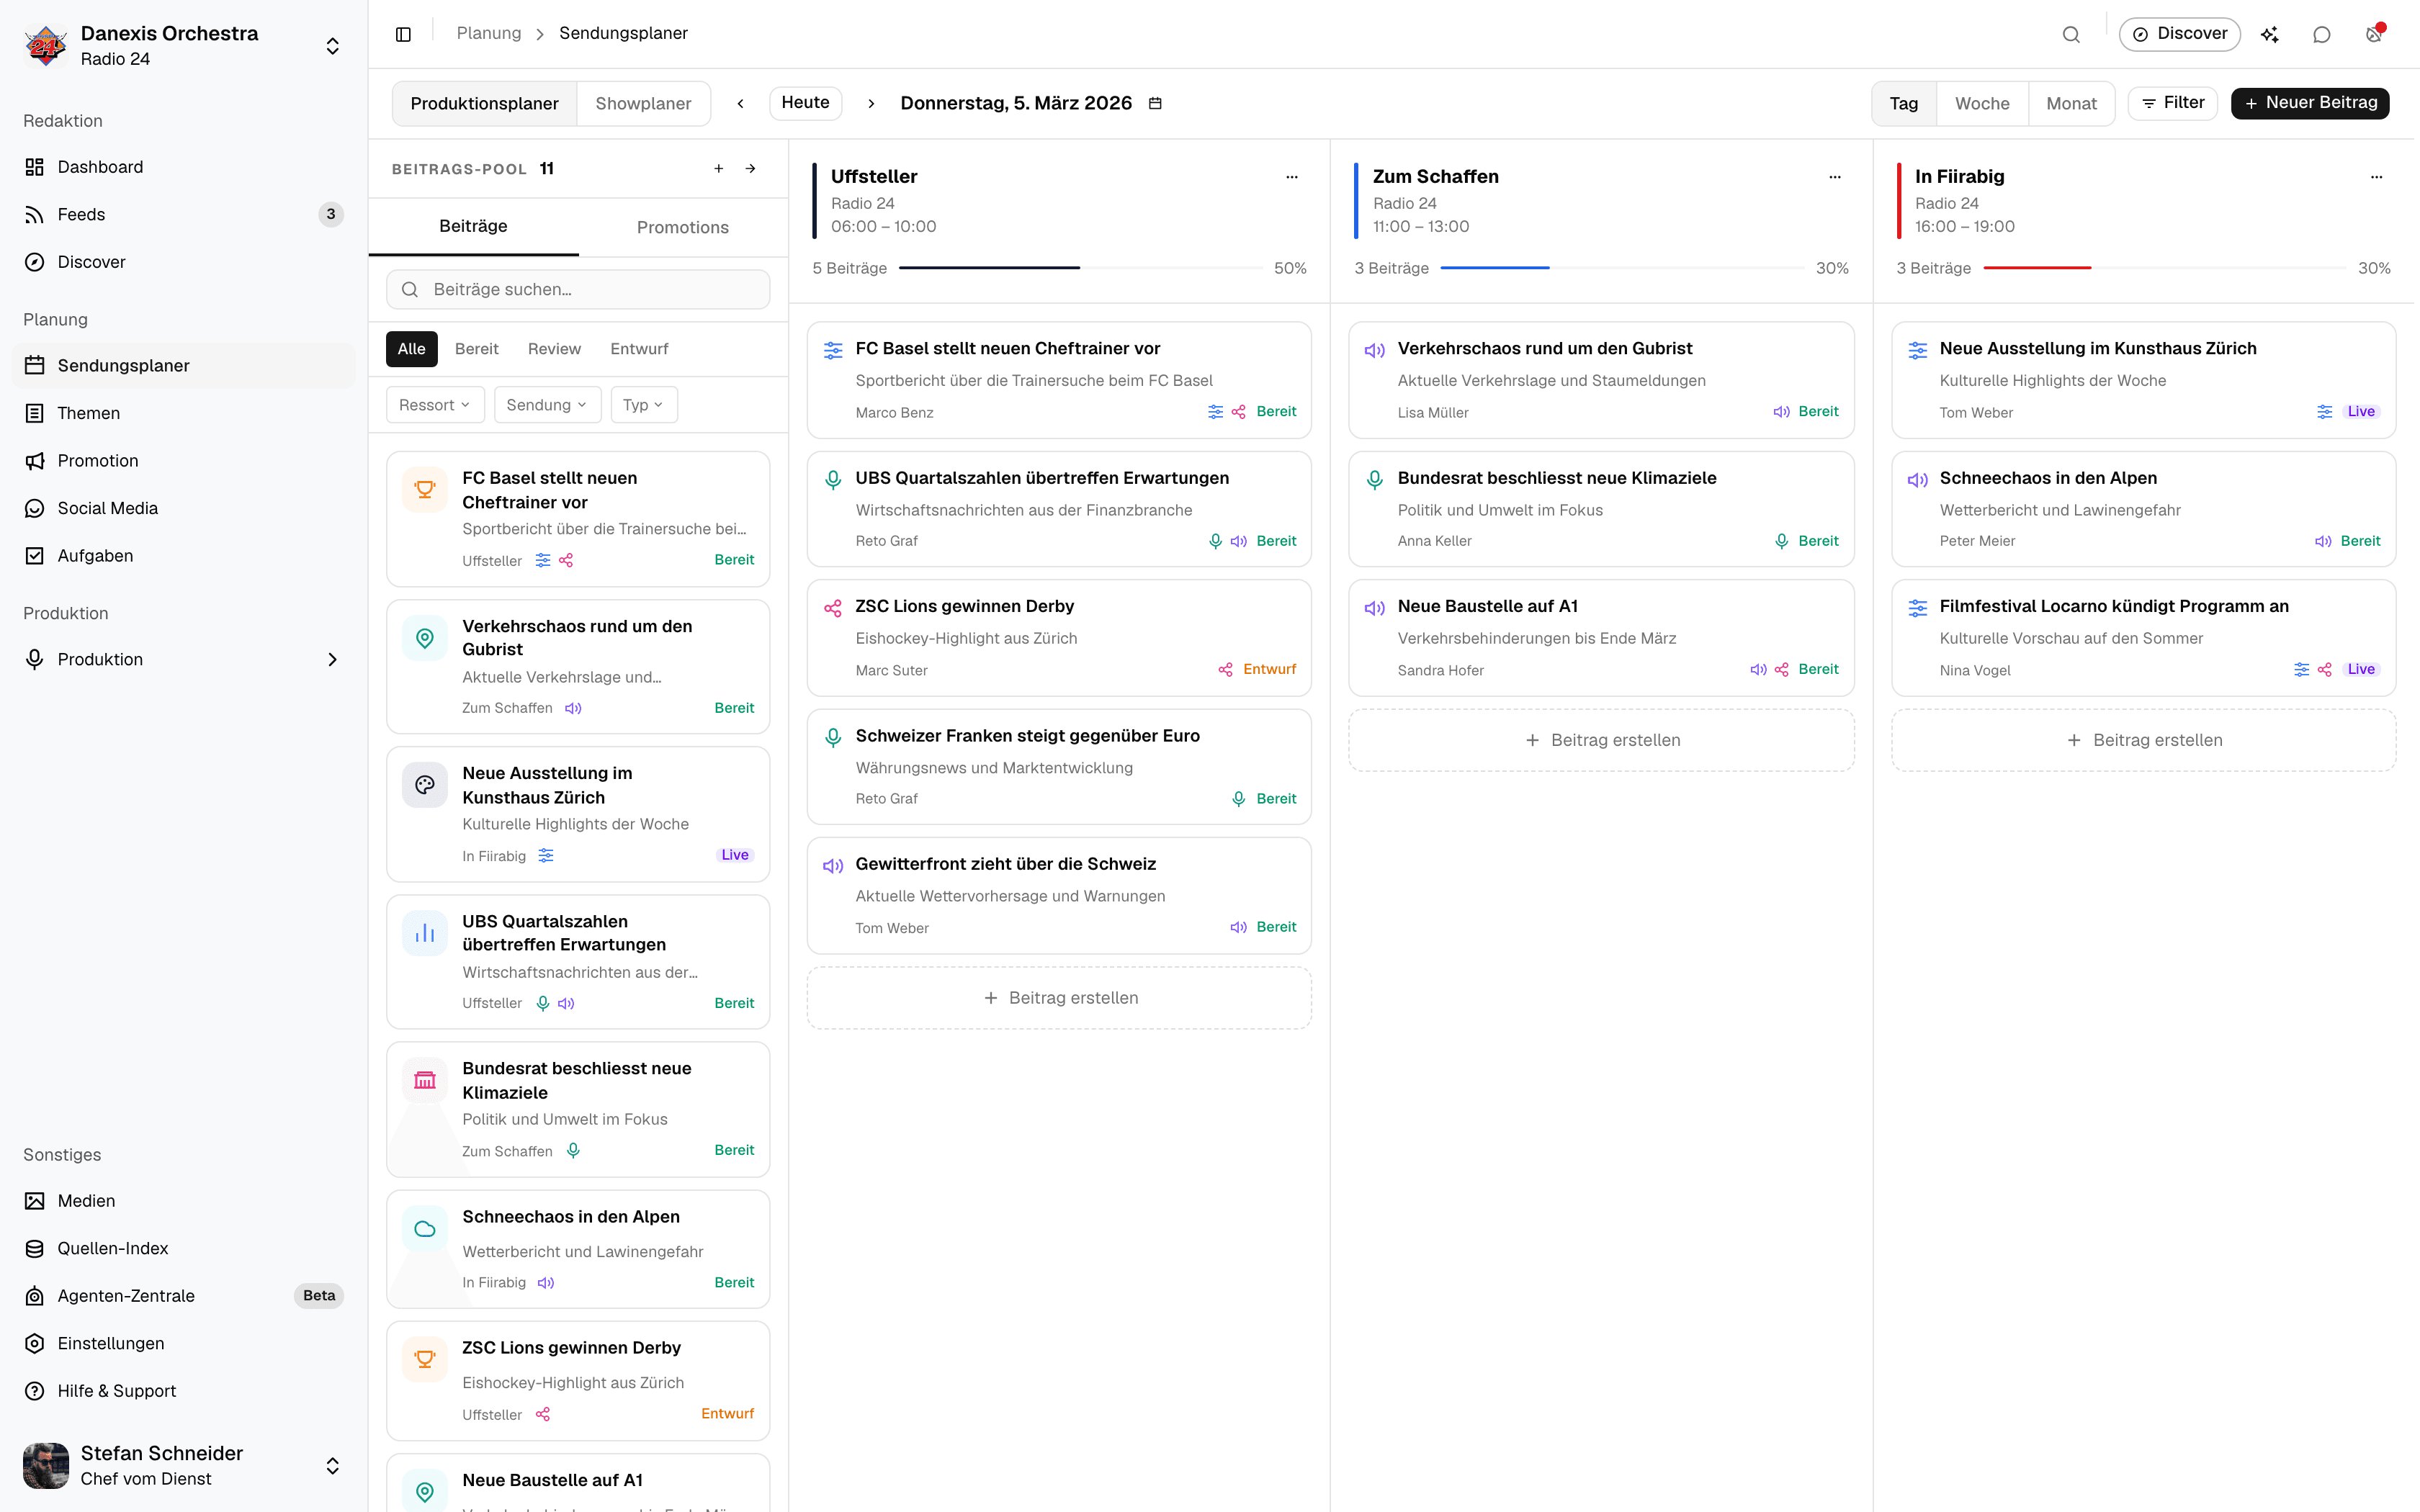Collapse Beitrags-Pool with arrow icon
The width and height of the screenshot is (2420, 1512).
(x=751, y=169)
